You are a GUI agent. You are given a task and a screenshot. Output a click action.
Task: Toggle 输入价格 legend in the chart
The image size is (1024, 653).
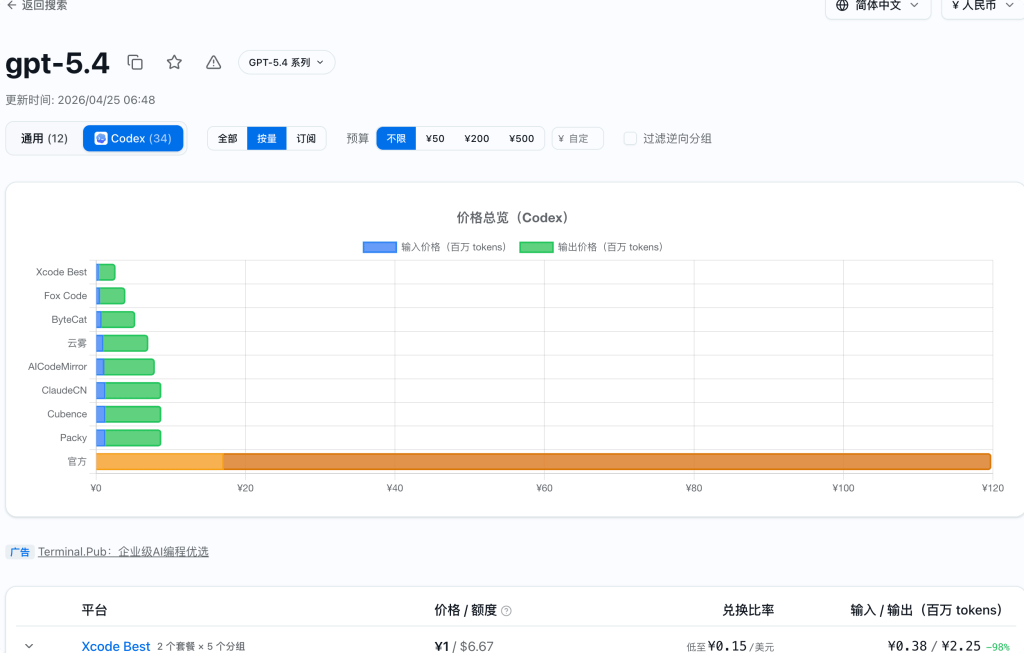380,247
